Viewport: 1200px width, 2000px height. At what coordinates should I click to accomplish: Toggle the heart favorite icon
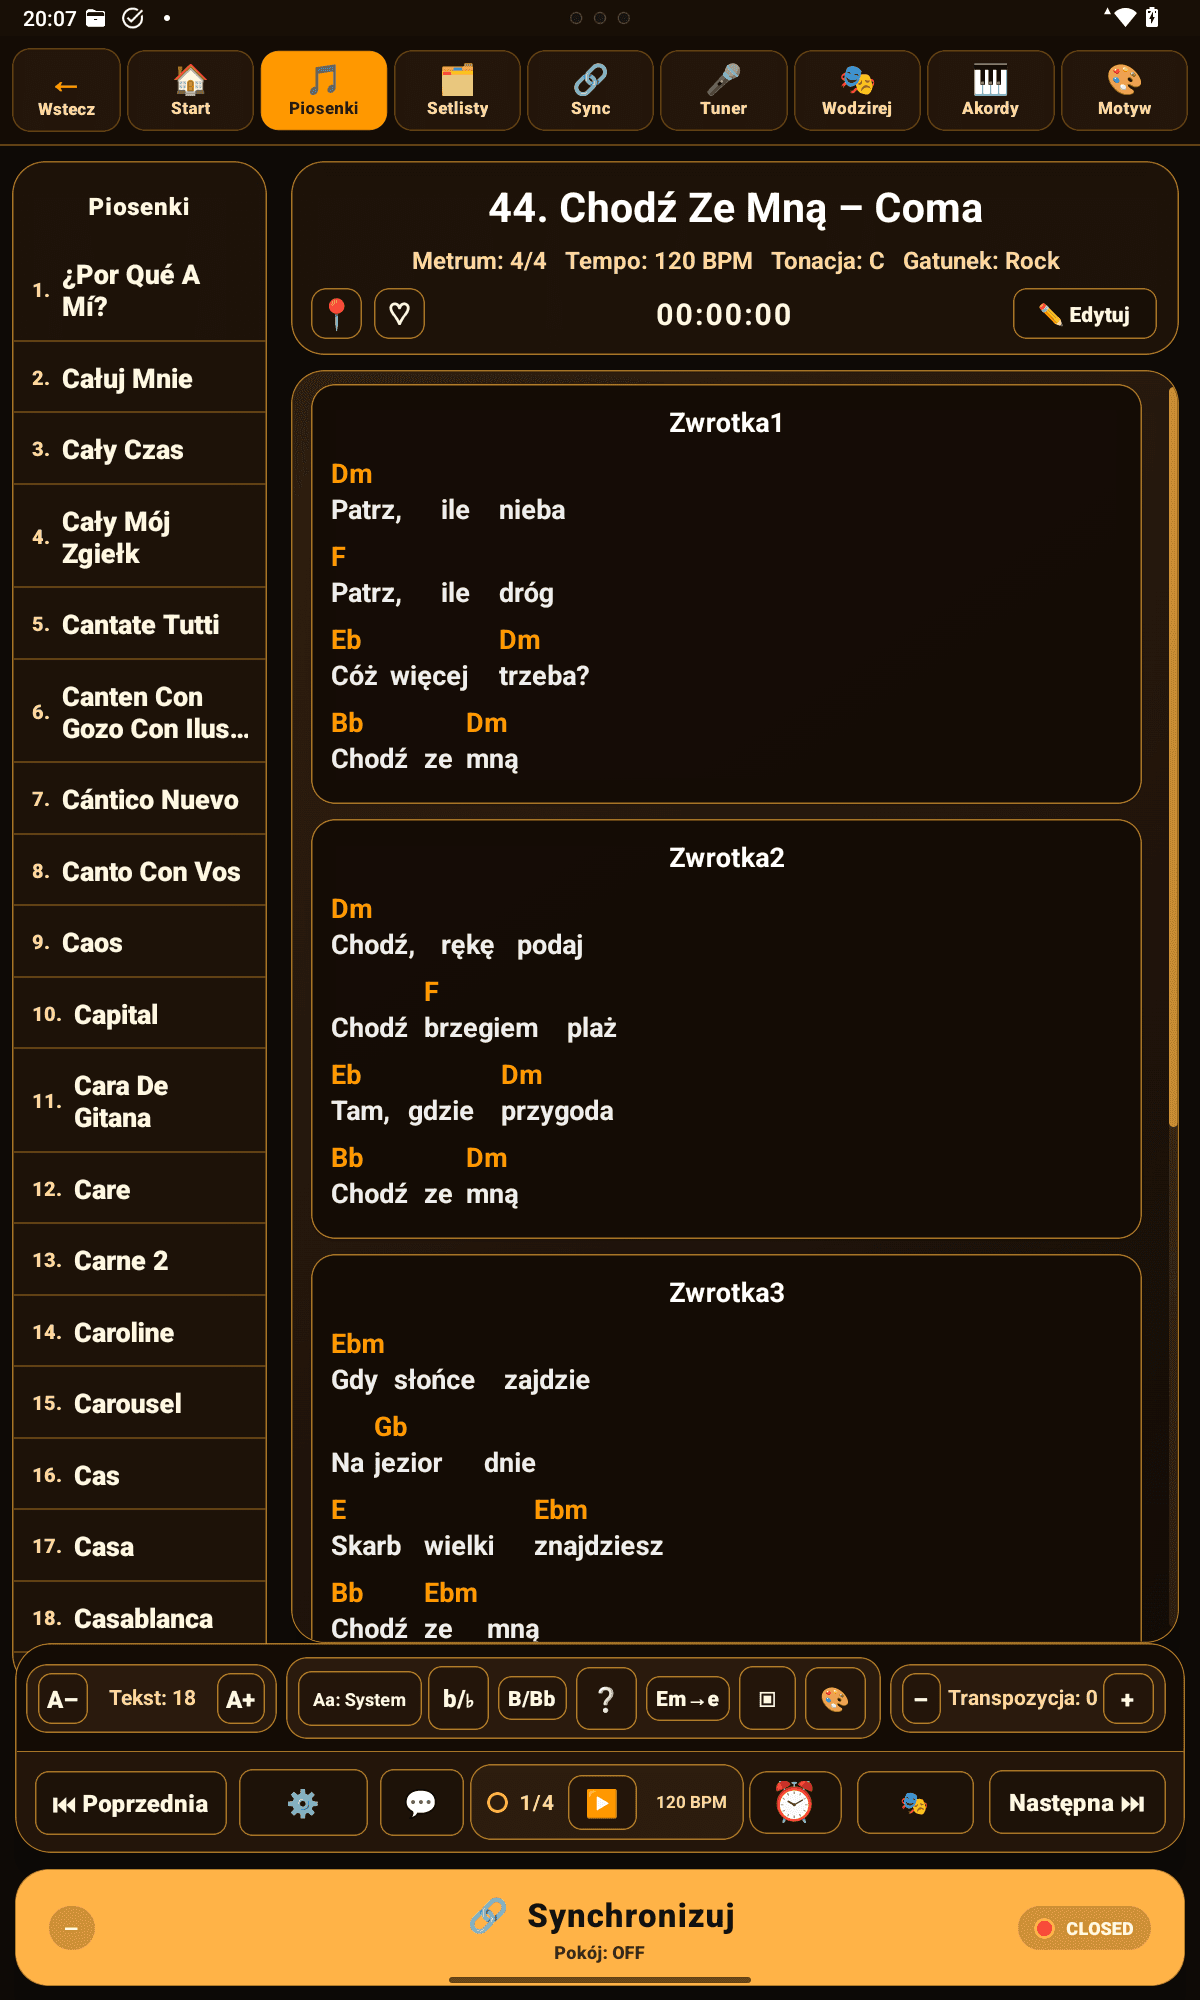[x=399, y=314]
